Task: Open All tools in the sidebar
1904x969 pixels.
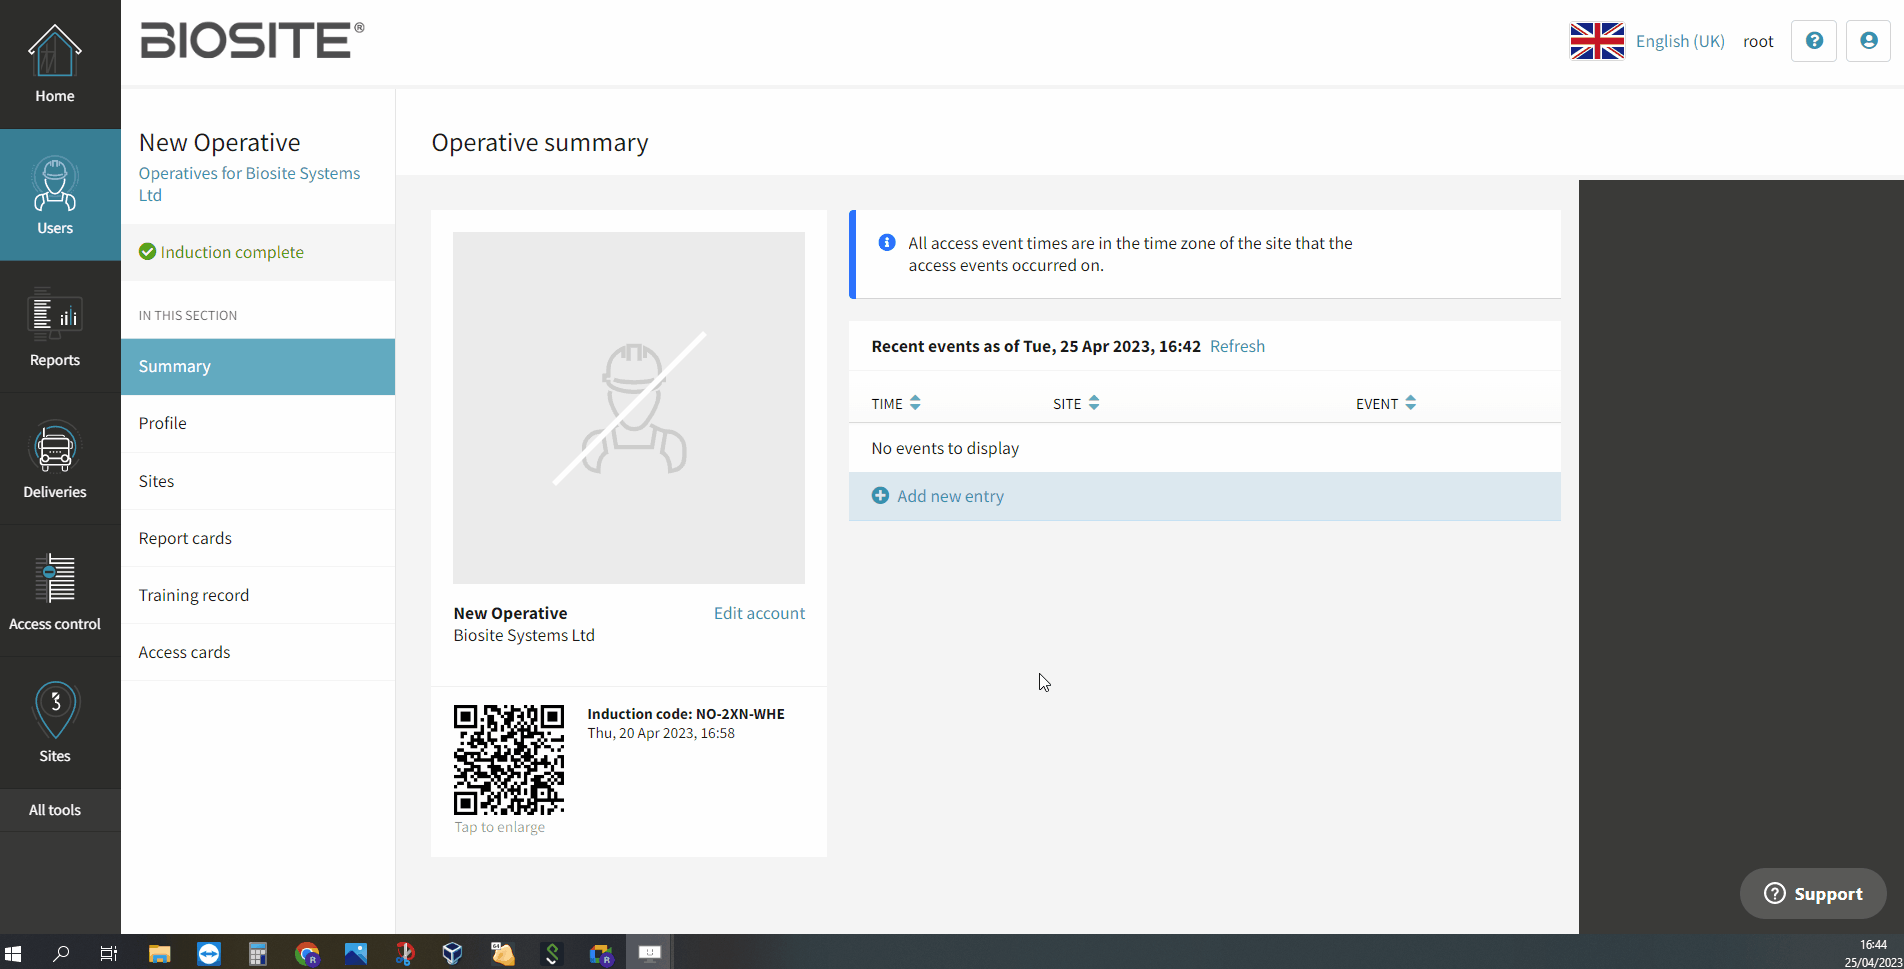Action: pos(55,810)
